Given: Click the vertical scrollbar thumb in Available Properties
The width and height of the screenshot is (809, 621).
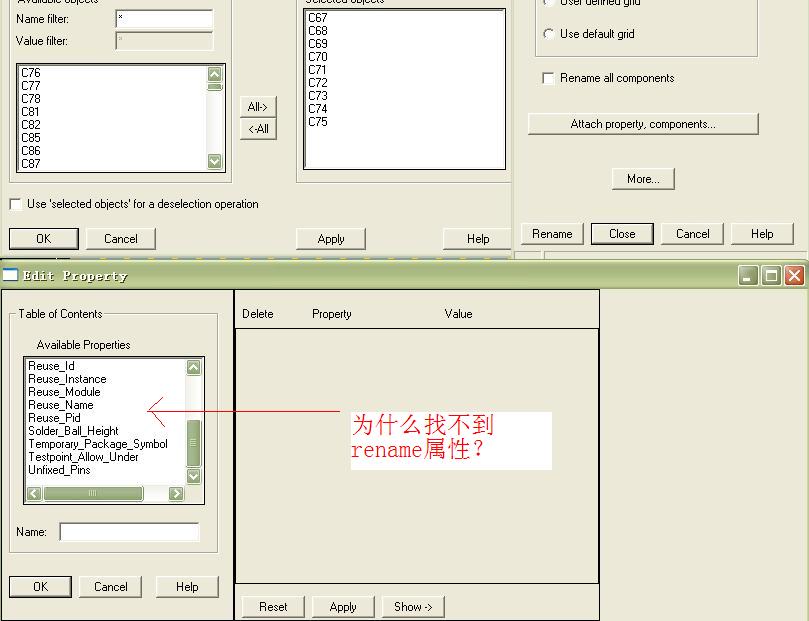Looking at the screenshot, I should [193, 443].
